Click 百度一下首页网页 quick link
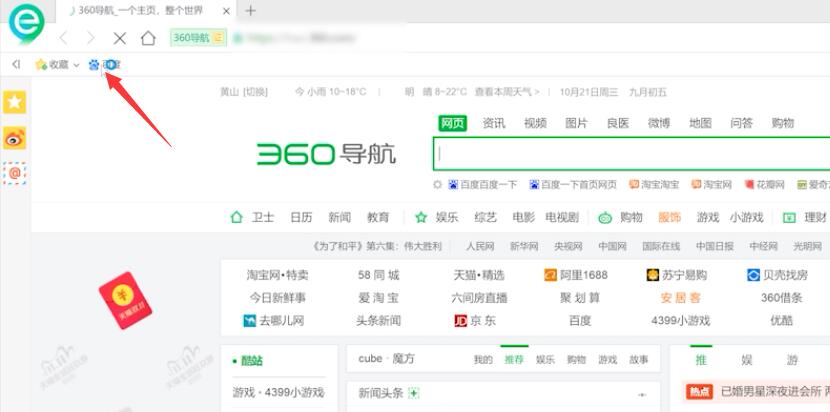This screenshot has height=412, width=830. point(573,185)
